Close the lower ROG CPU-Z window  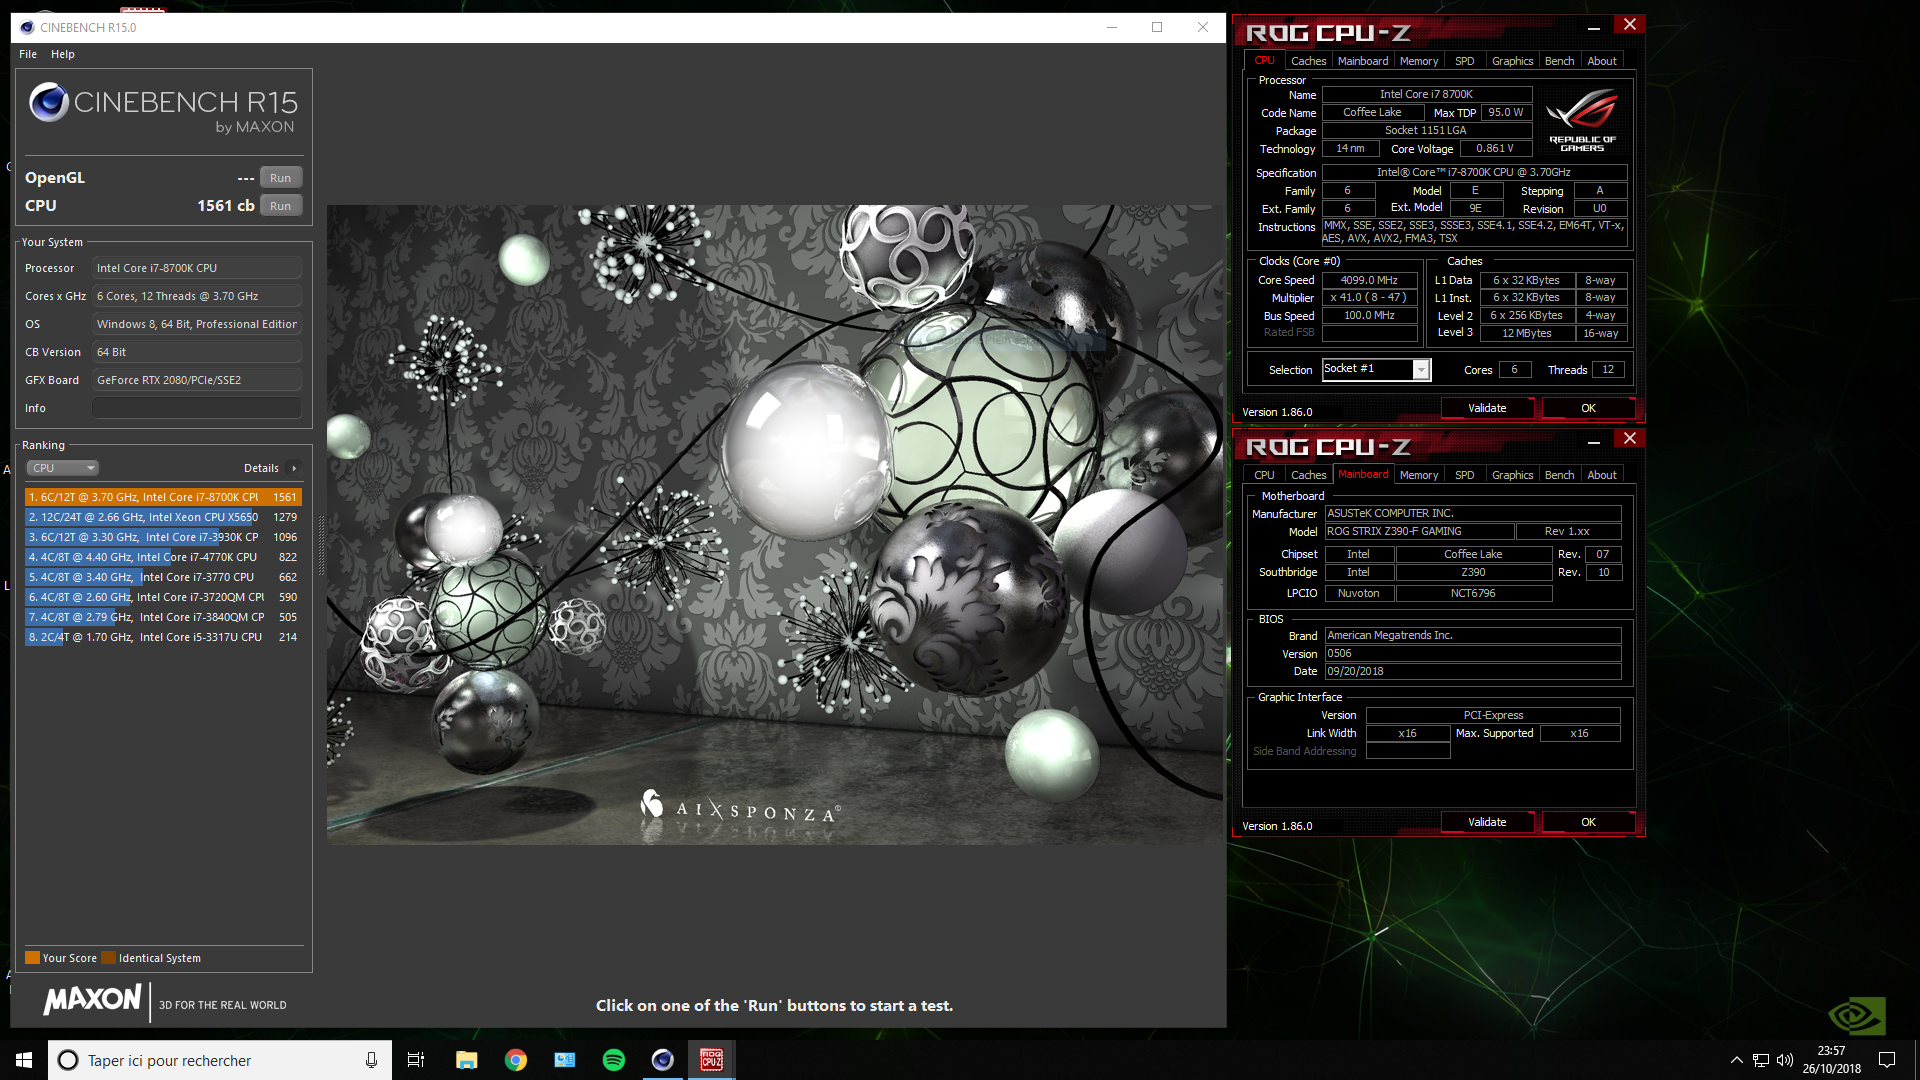(x=1630, y=438)
